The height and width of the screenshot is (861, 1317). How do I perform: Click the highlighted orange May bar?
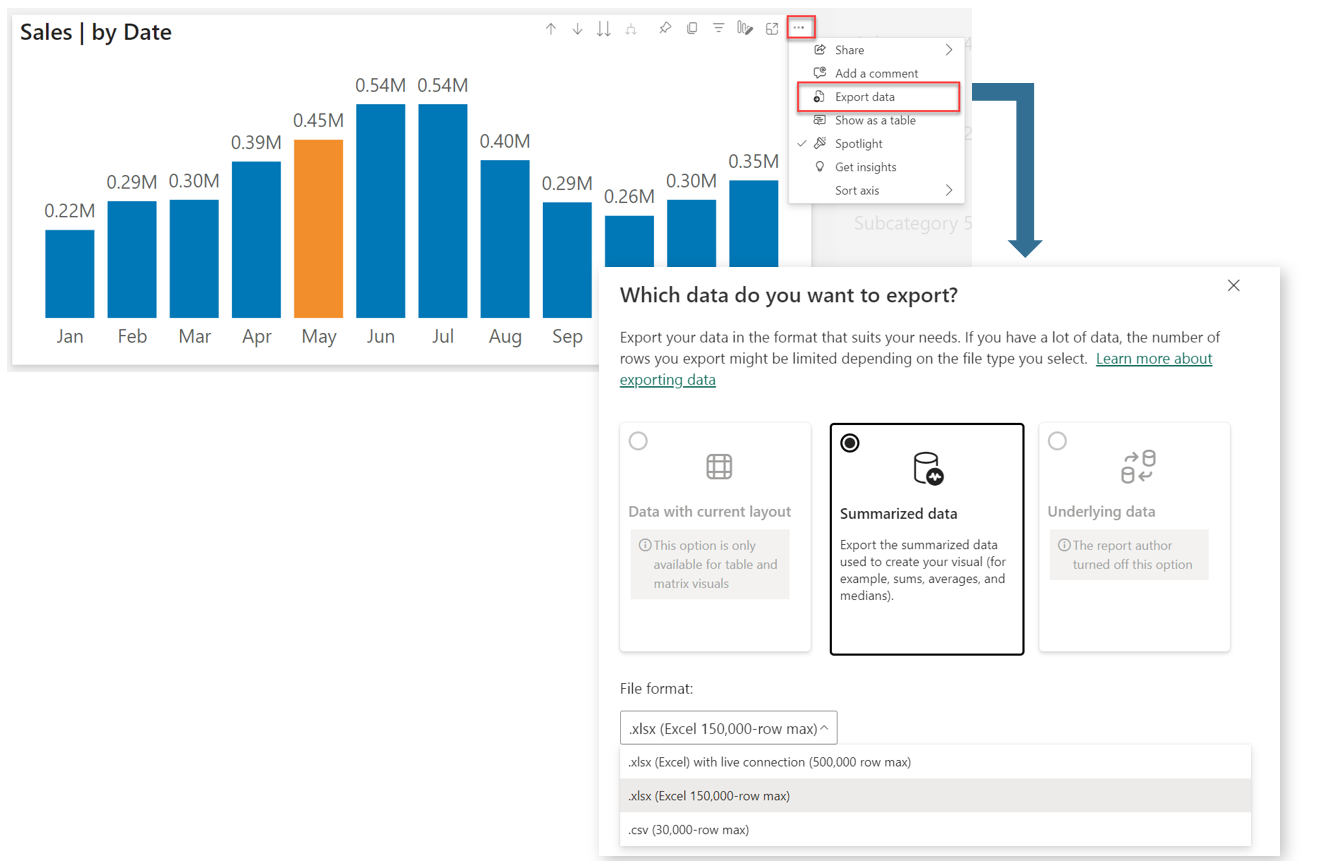point(318,229)
